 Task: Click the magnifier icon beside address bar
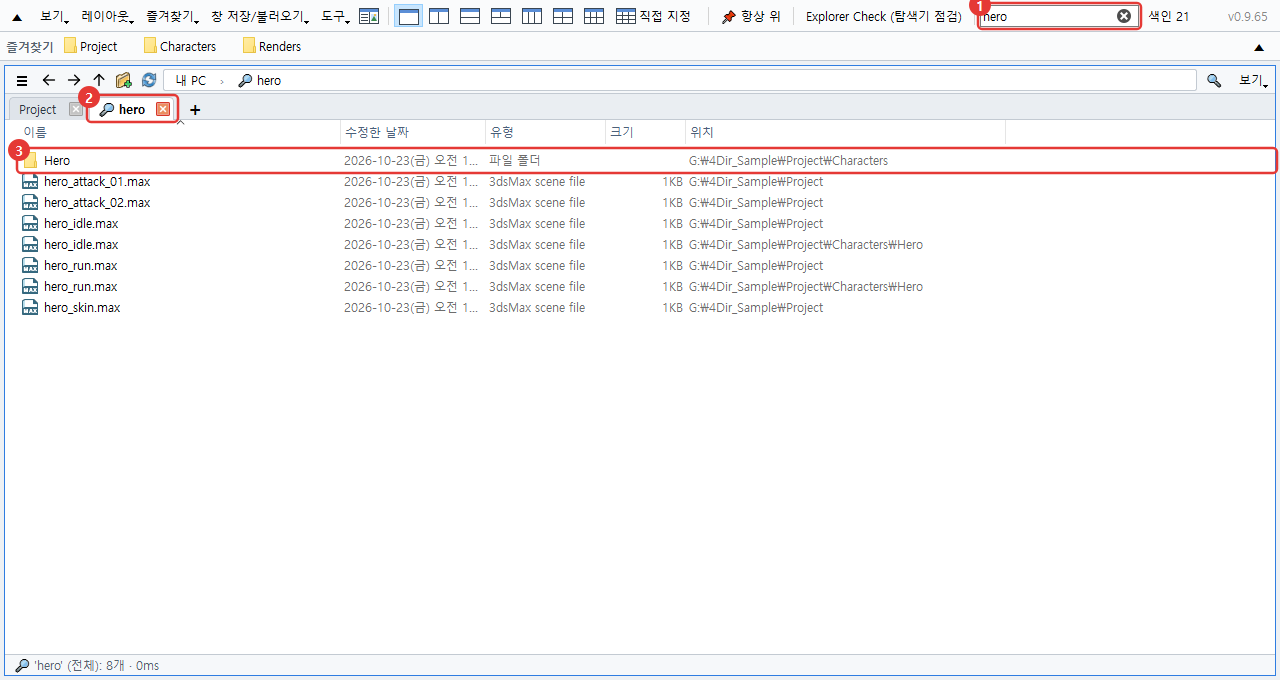[x=1214, y=80]
